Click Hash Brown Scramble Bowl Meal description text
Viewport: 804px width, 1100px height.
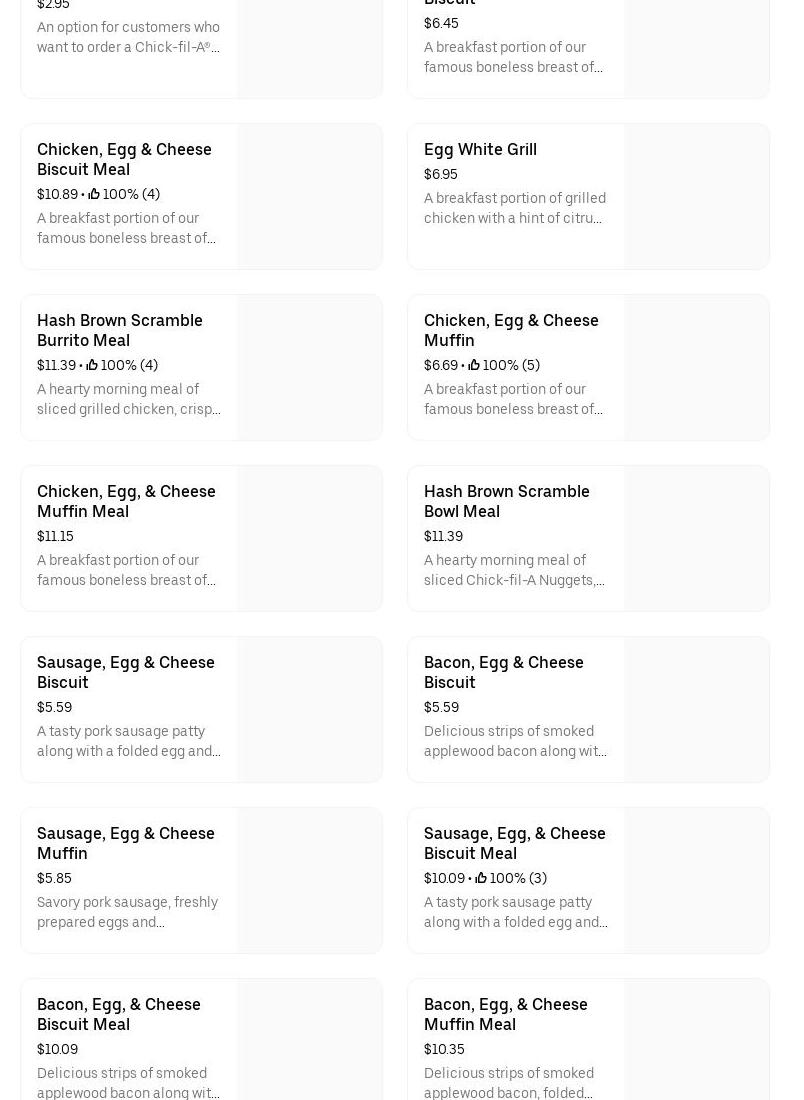[x=514, y=570]
